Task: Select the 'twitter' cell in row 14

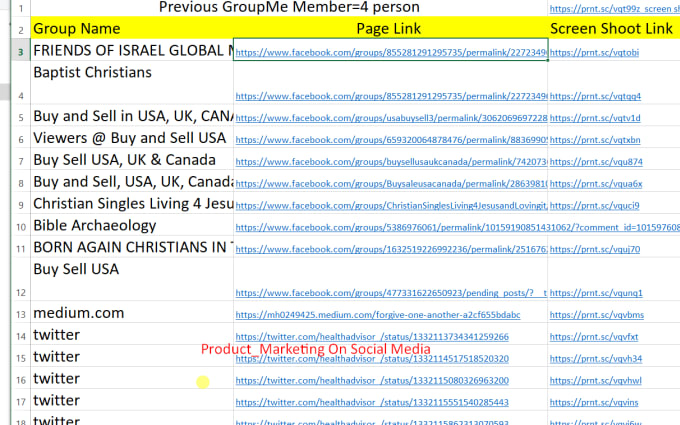Action: pos(132,334)
